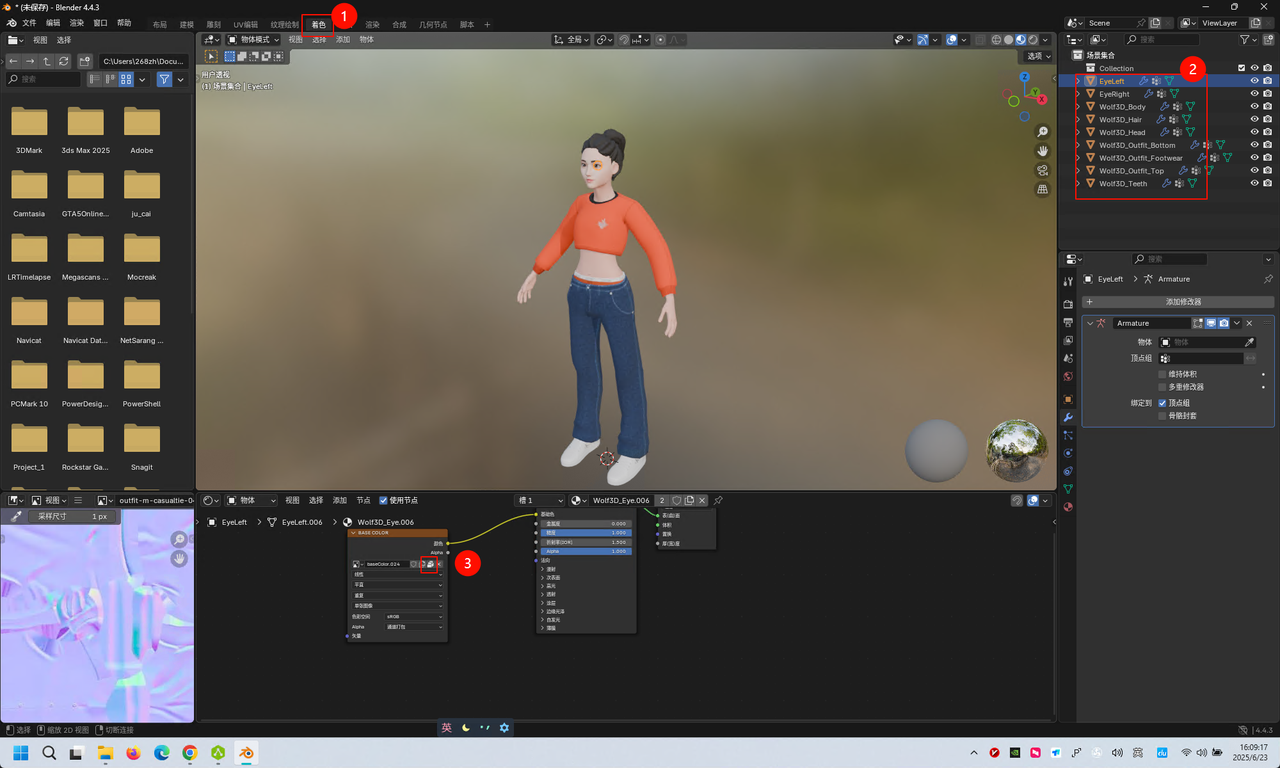Click the pan hand gizmo in viewport
The image size is (1280, 768).
pos(1042,151)
